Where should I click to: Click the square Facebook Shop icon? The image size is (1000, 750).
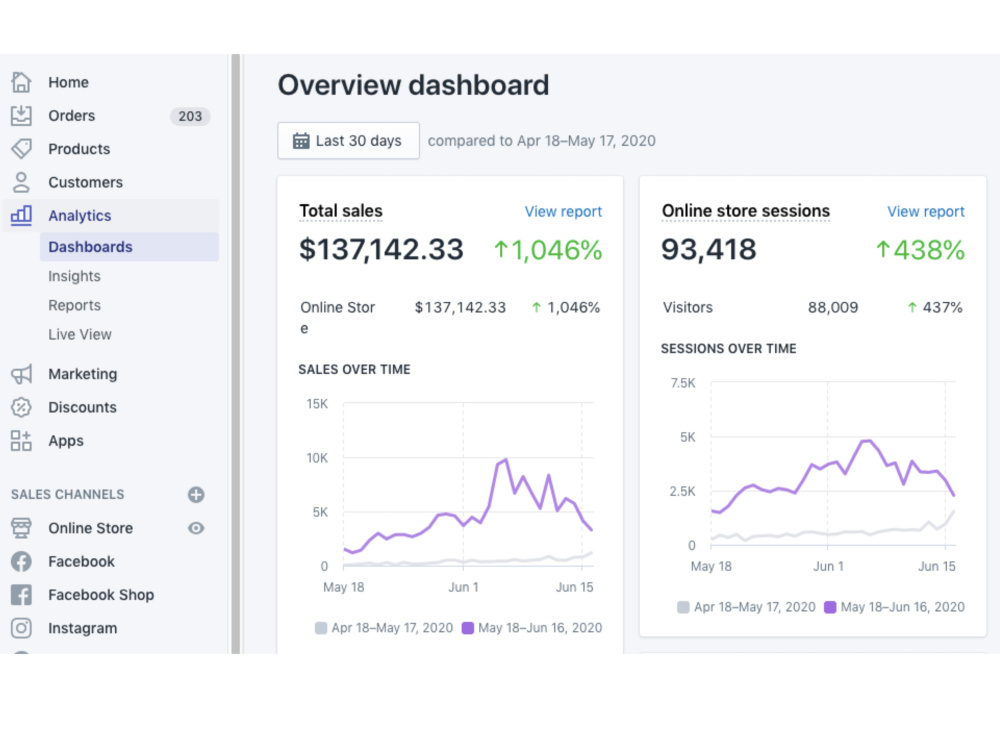click(21, 595)
